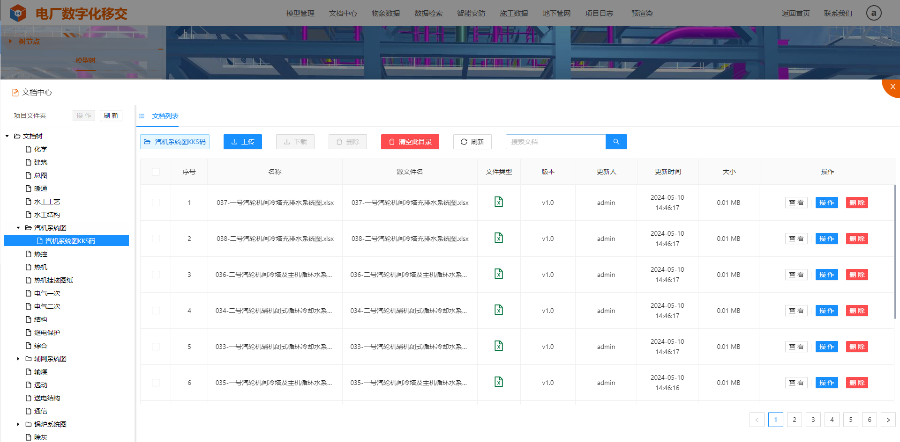
Task: Collapse the 汽机系统图 tree folder
Action: (x=18, y=227)
